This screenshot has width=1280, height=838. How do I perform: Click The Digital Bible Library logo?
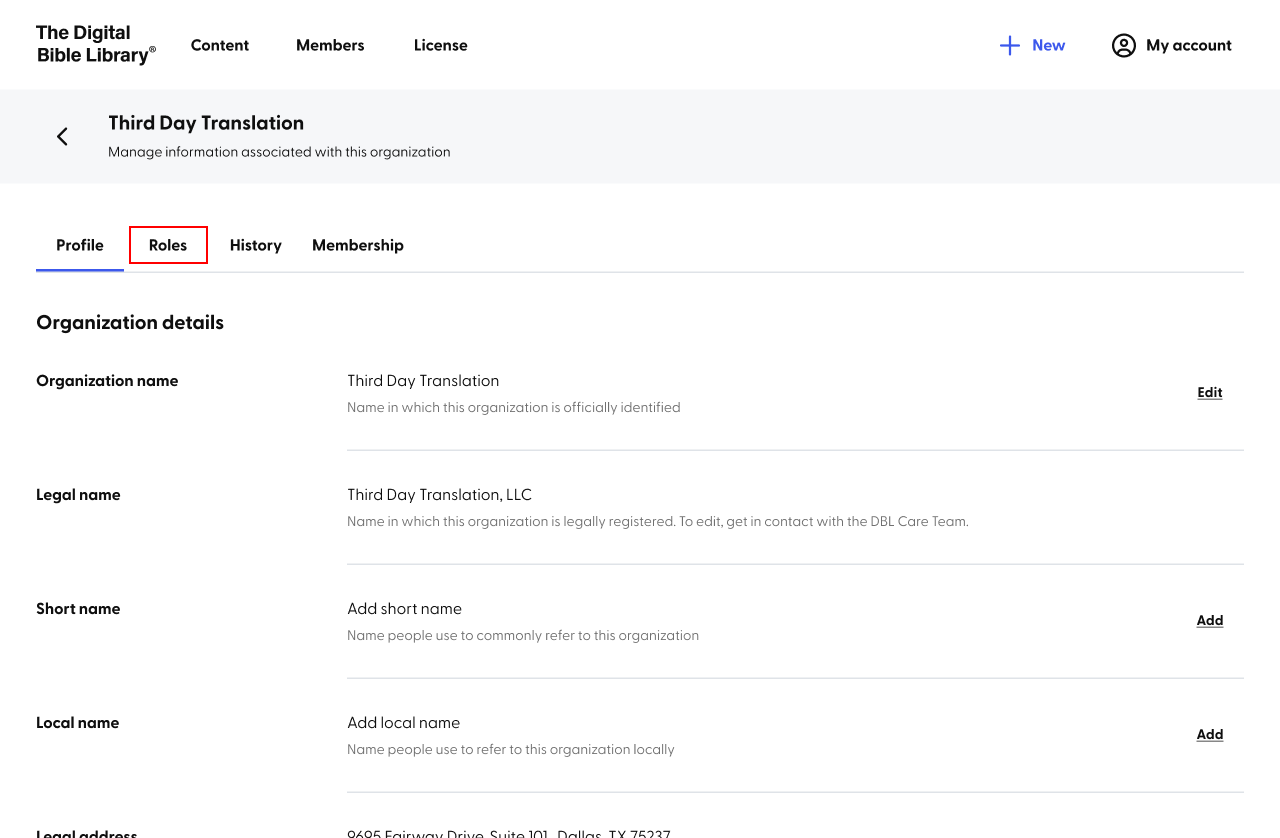tap(96, 45)
